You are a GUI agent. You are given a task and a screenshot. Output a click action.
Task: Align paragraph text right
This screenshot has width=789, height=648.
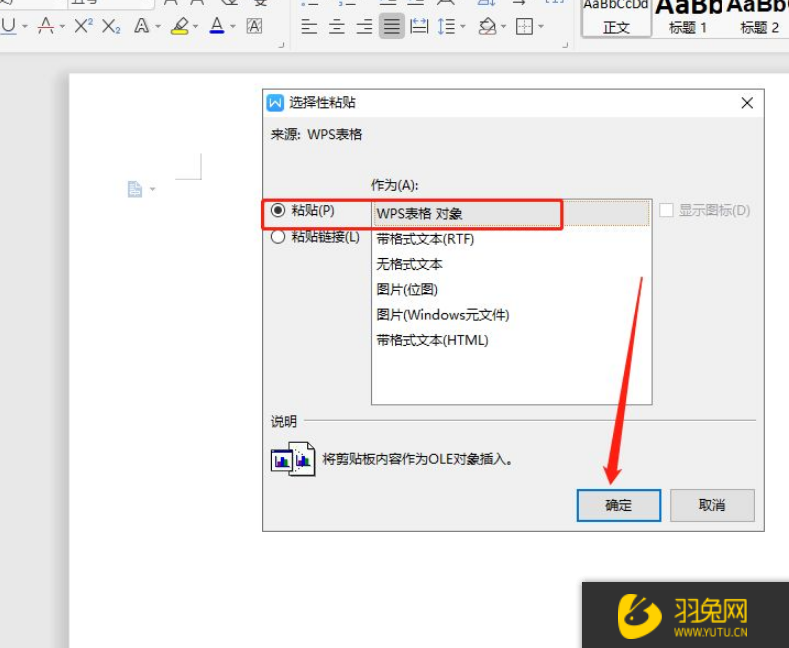pos(364,26)
